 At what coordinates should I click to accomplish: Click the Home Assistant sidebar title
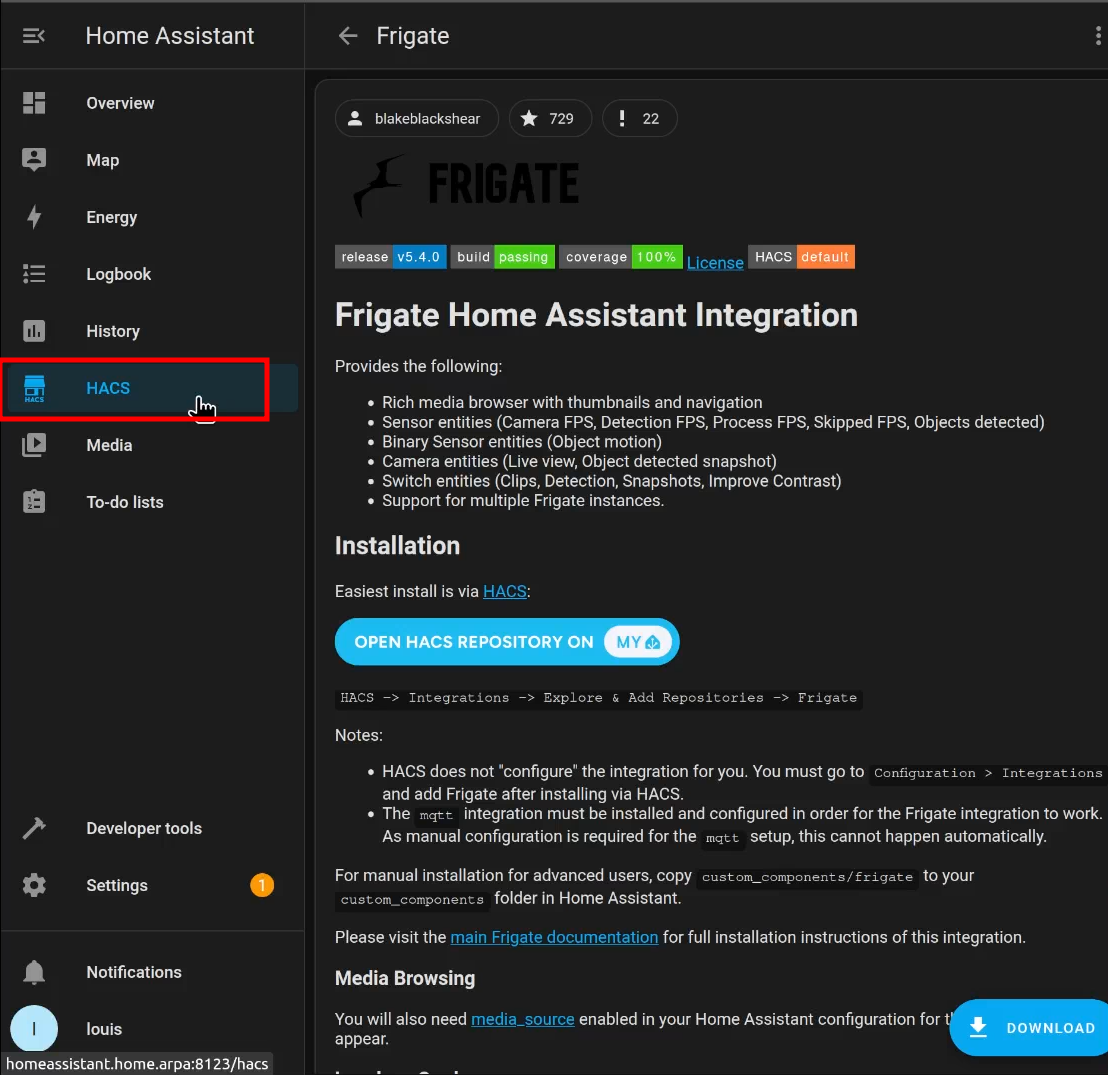170,36
